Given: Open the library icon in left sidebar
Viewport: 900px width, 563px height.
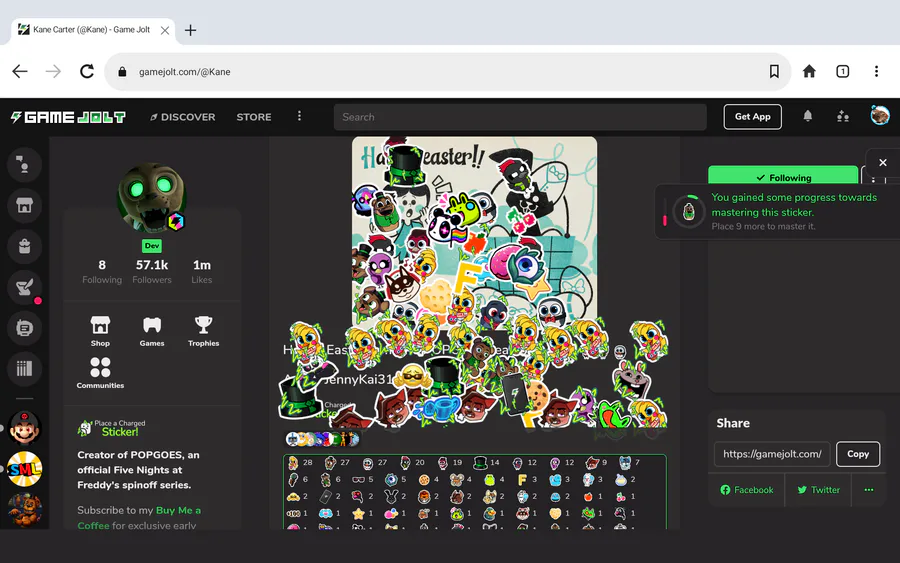Looking at the screenshot, I should [x=24, y=368].
